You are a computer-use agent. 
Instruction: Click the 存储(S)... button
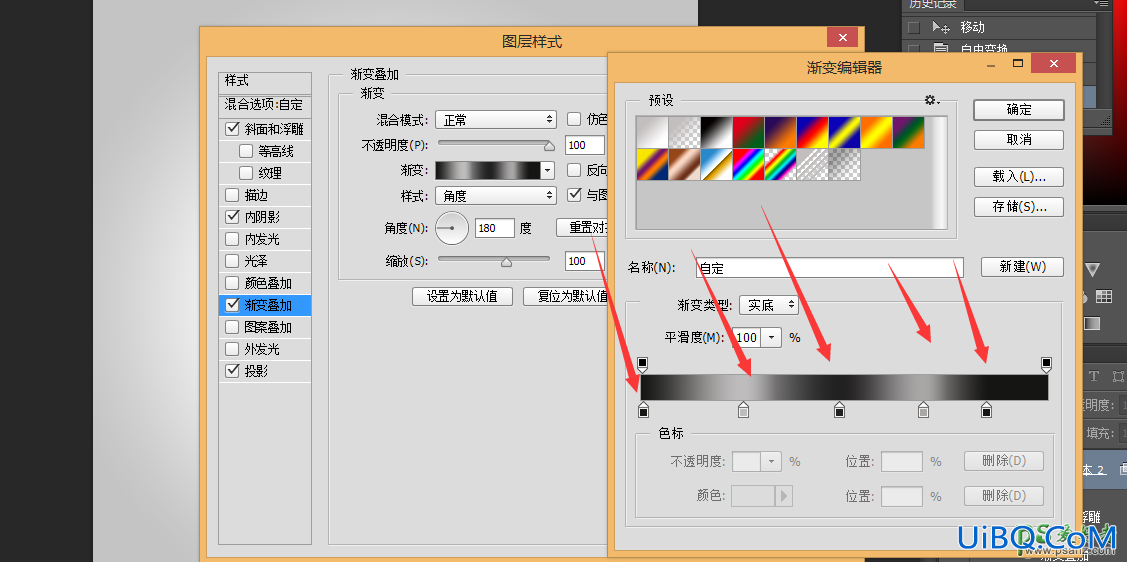coord(1018,207)
